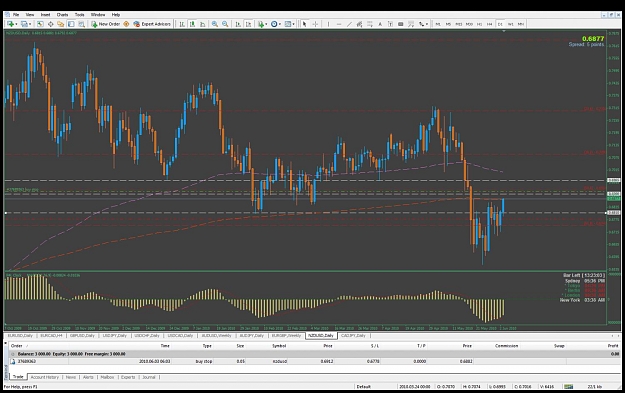Select the trendline drawing tool
The image size is (625, 393).
(349, 24)
